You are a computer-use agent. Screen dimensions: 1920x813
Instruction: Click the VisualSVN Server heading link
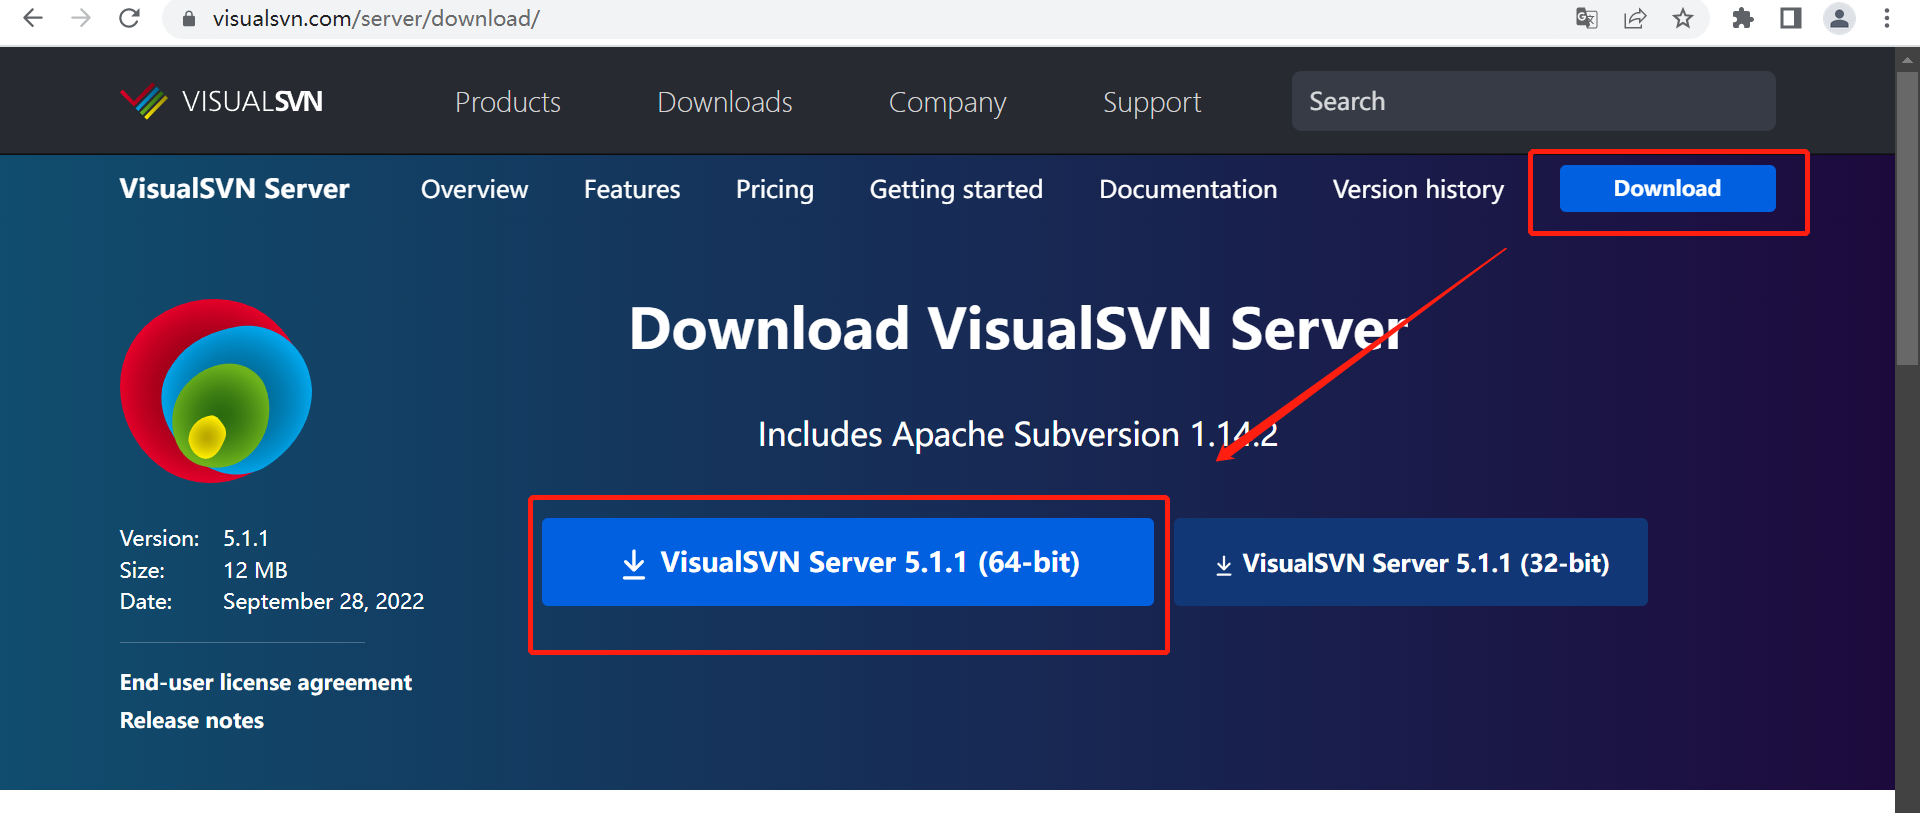[x=235, y=189]
